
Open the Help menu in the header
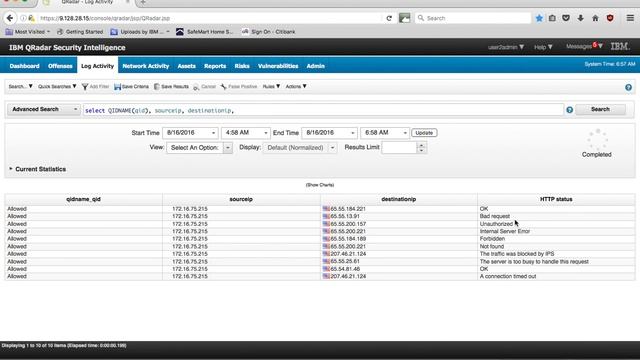(x=543, y=47)
